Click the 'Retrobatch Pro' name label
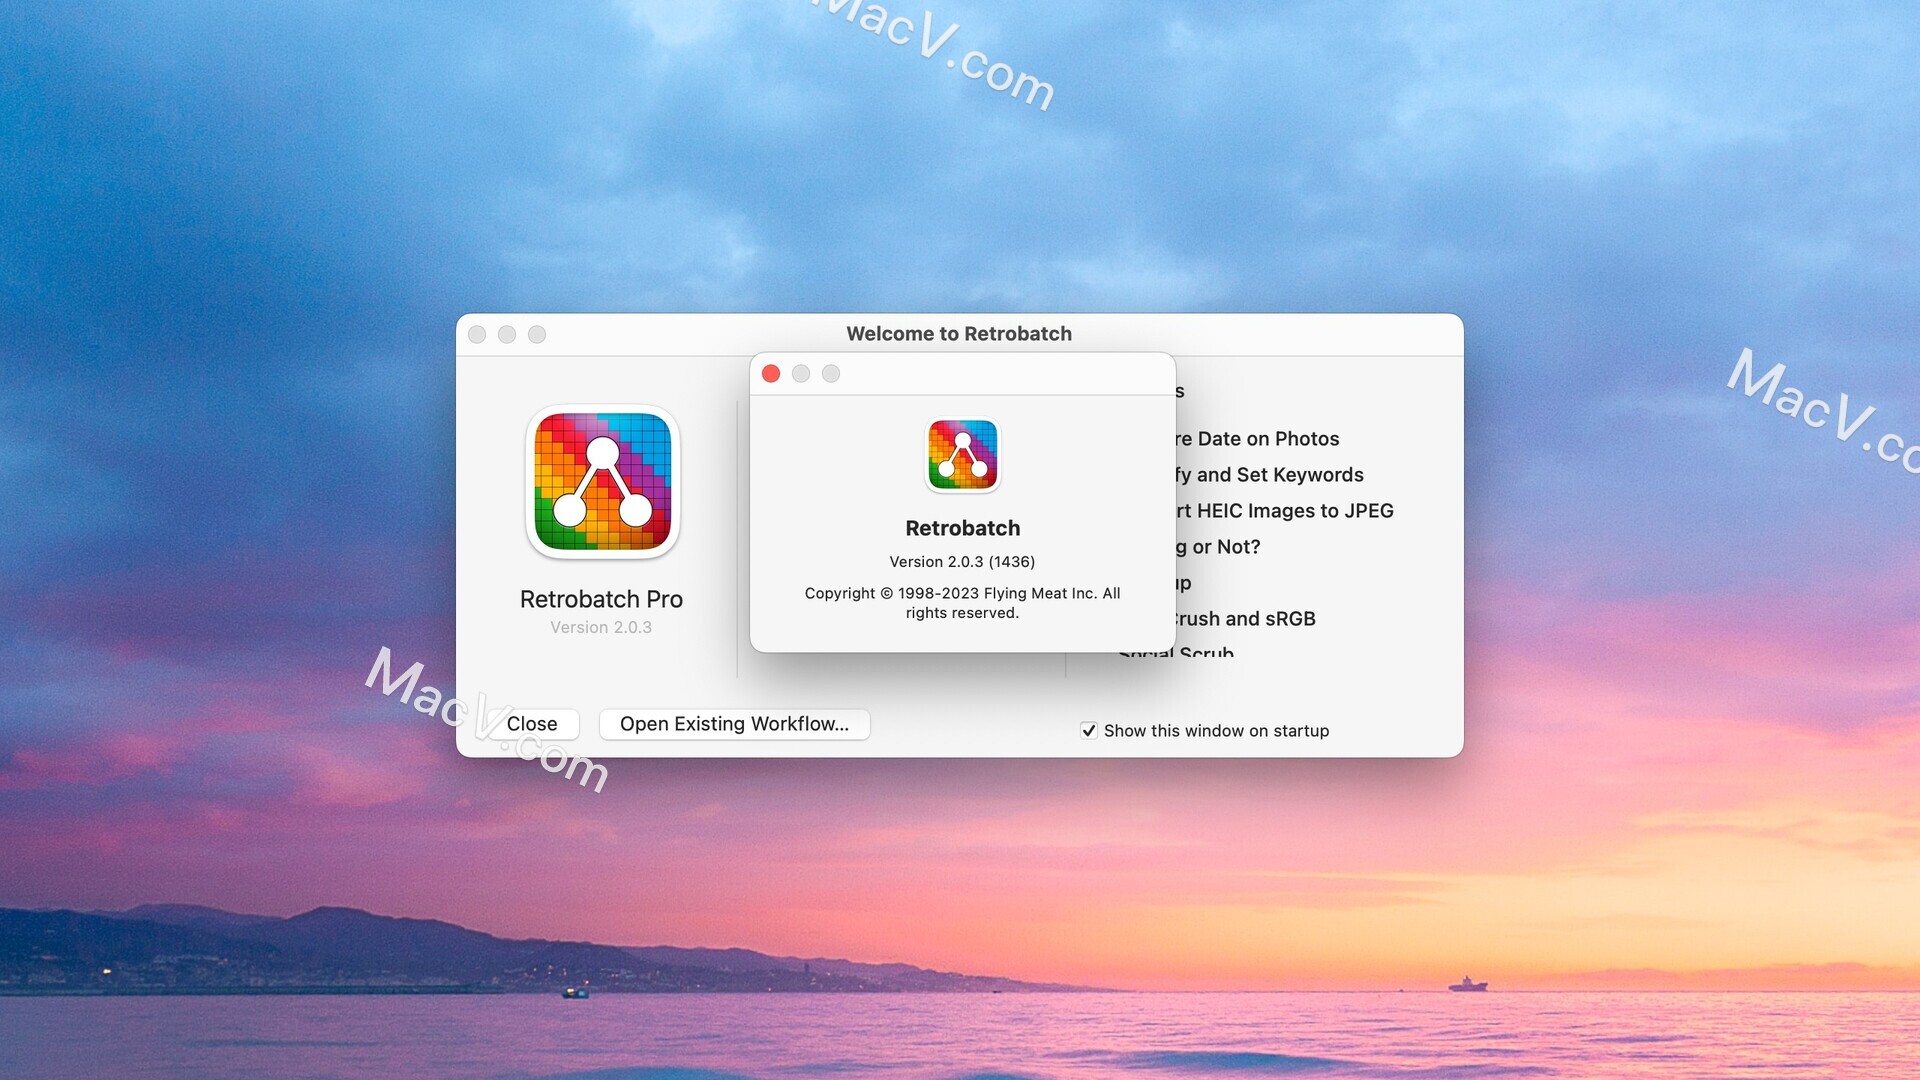This screenshot has height=1080, width=1920. 601,599
